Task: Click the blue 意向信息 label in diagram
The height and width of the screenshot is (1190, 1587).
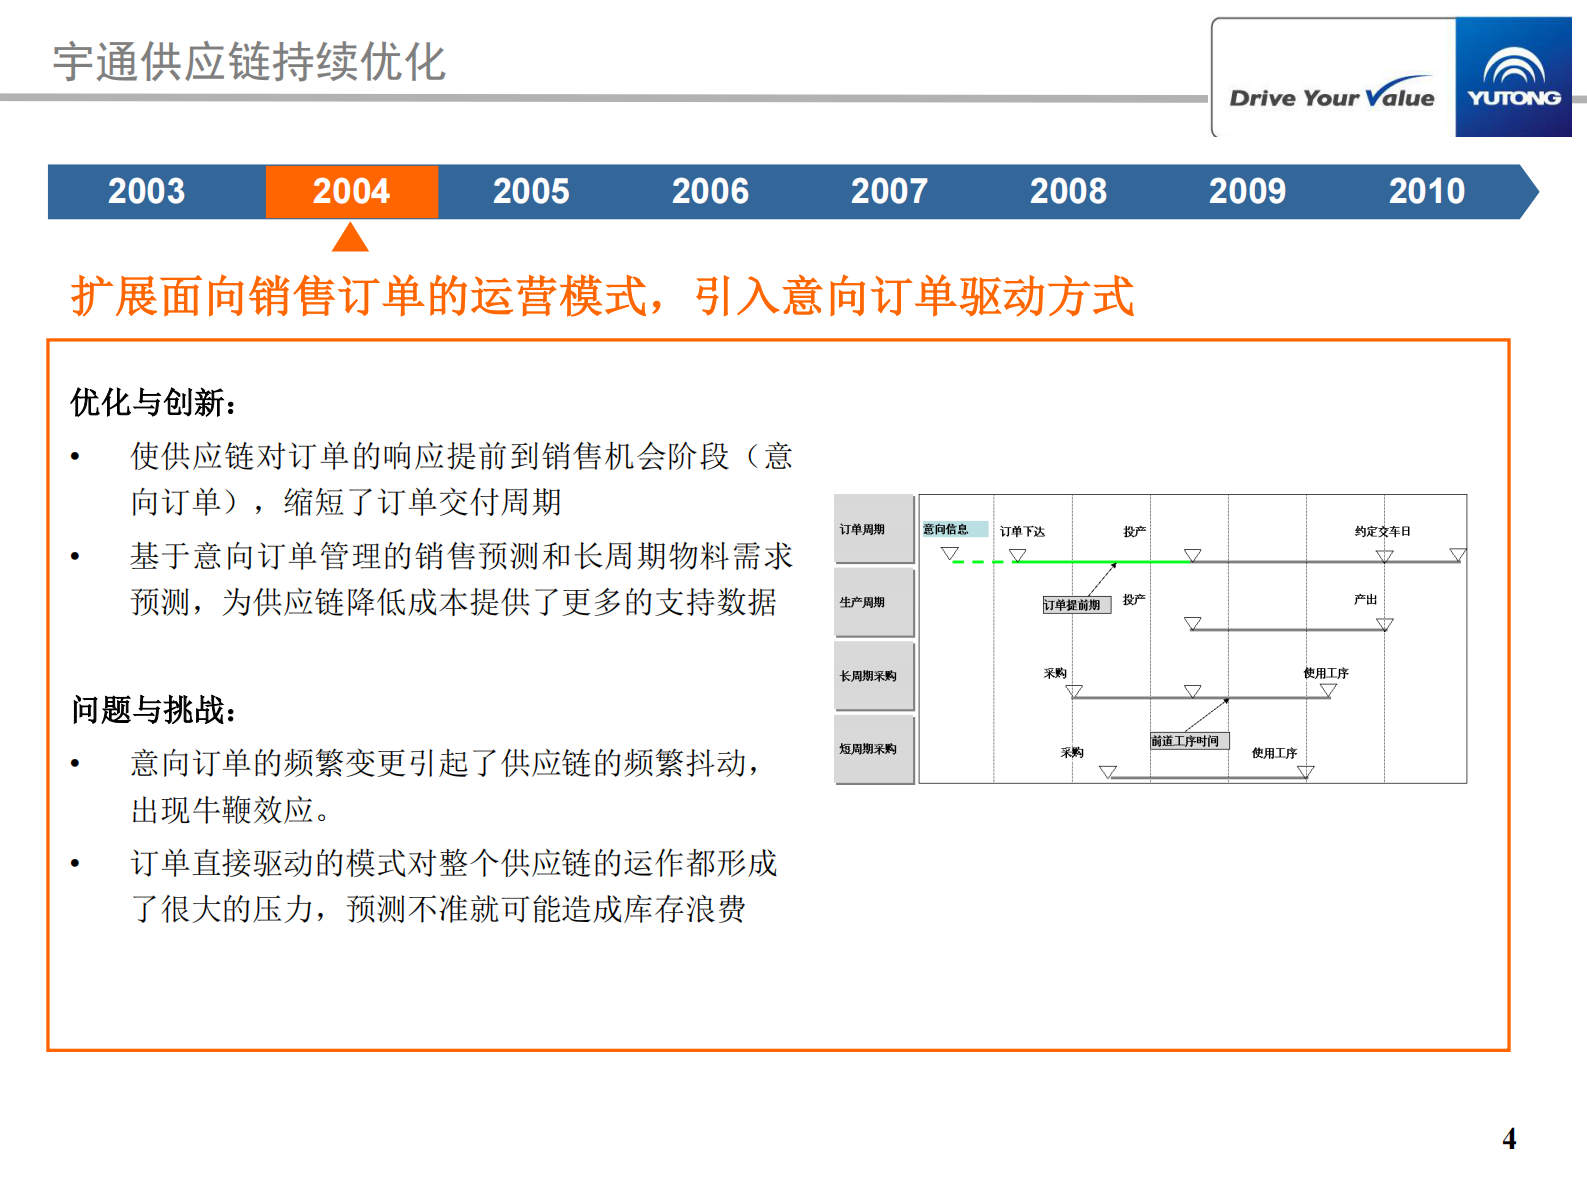Action: tap(955, 529)
